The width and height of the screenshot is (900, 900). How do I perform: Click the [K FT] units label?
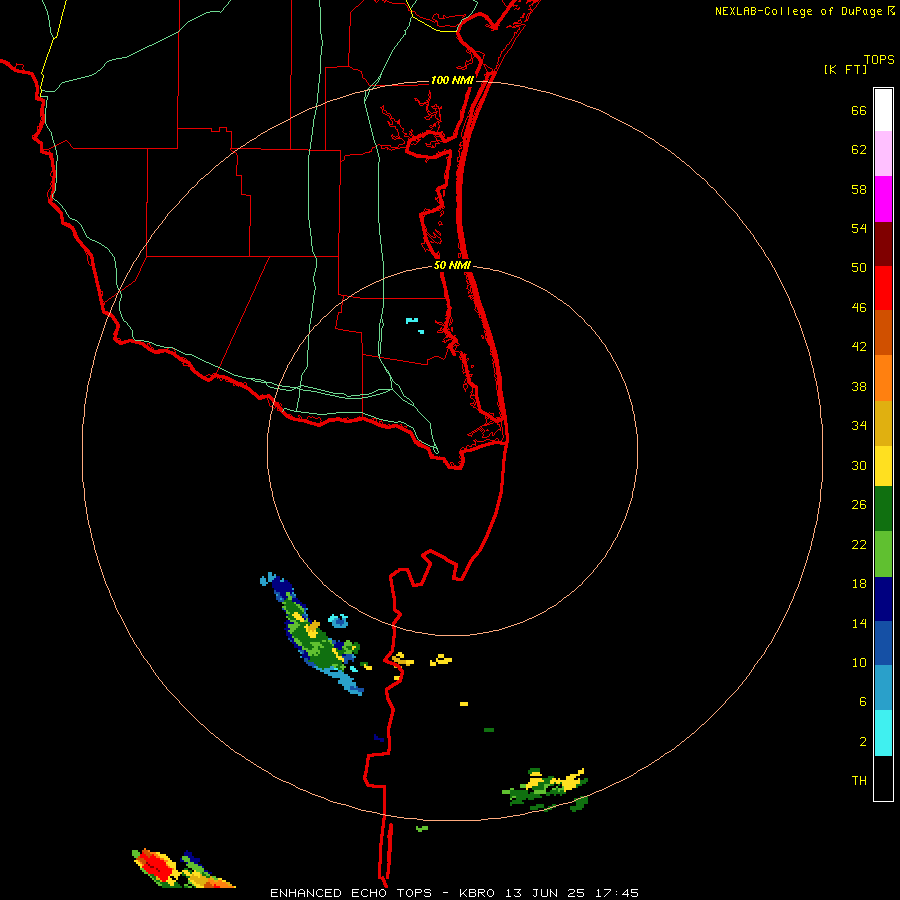click(x=845, y=70)
